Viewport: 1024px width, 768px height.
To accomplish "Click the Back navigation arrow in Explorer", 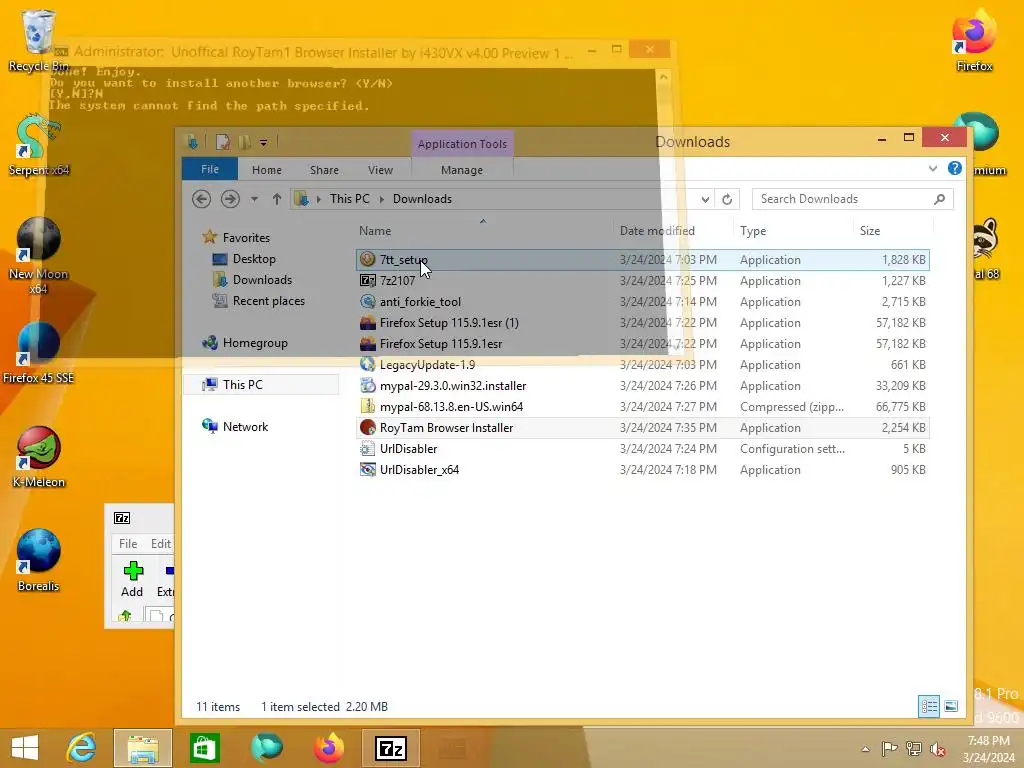I will point(201,199).
